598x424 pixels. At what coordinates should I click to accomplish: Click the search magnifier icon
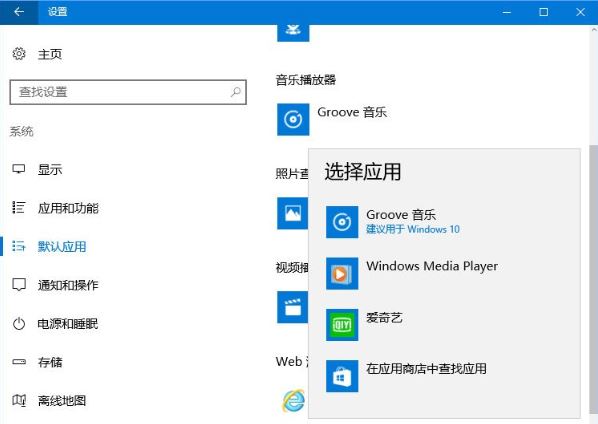[235, 92]
